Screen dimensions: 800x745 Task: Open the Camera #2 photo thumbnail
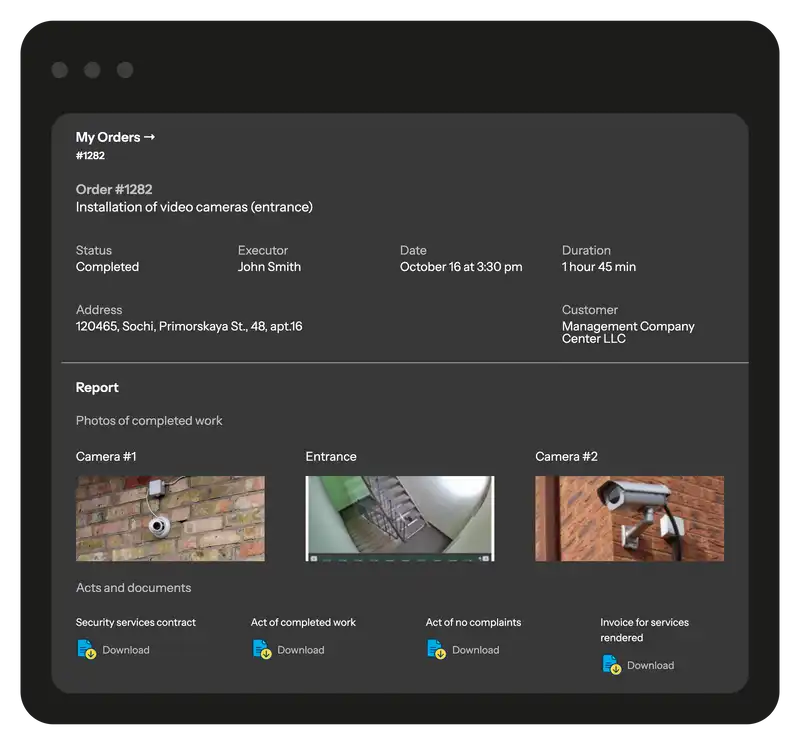[x=629, y=518]
